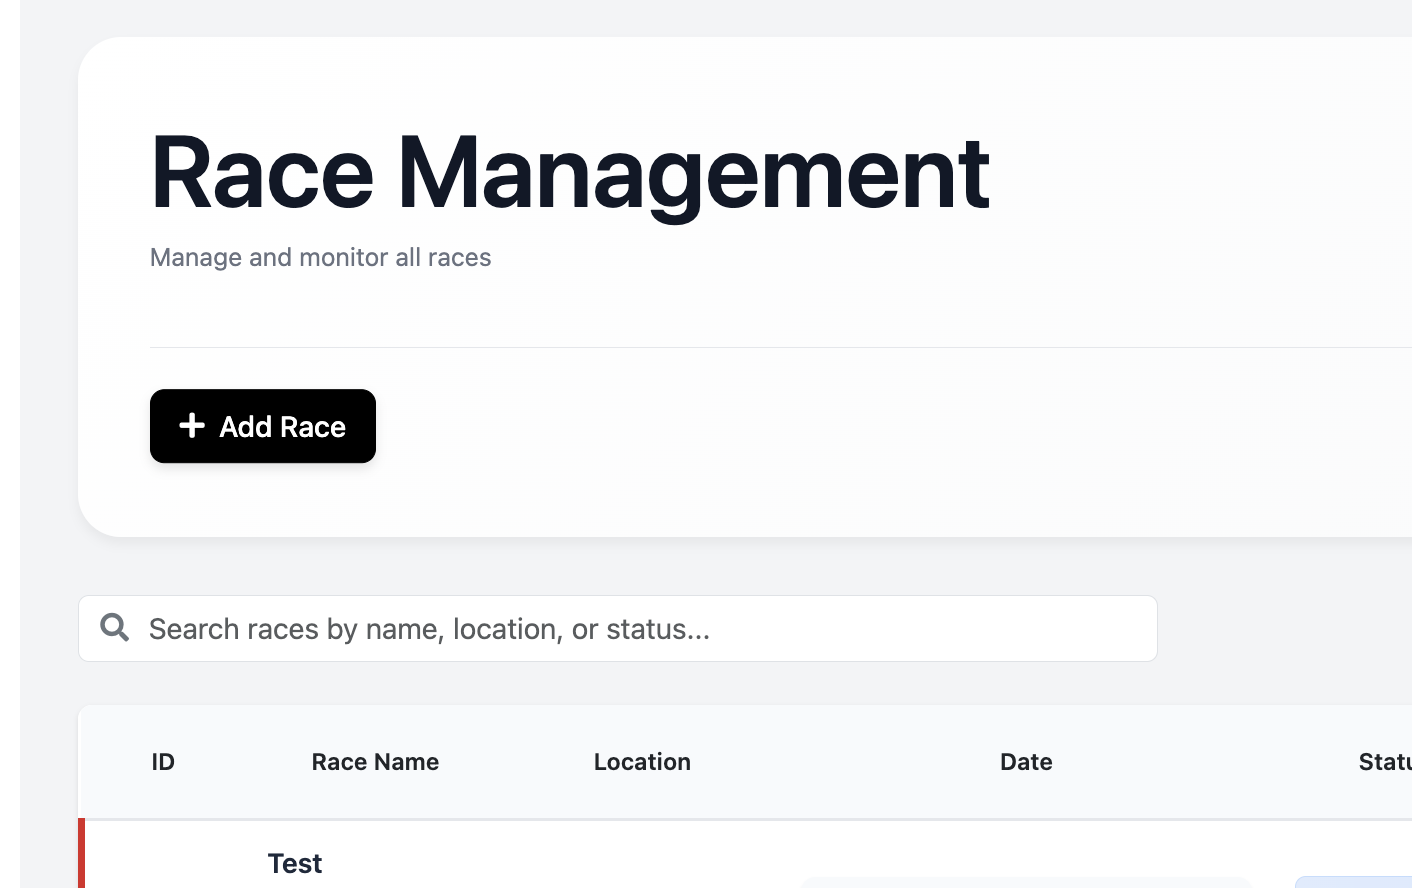Click the 'Manage and monitor all races' subtitle
The width and height of the screenshot is (1412, 888).
pyautogui.click(x=320, y=257)
